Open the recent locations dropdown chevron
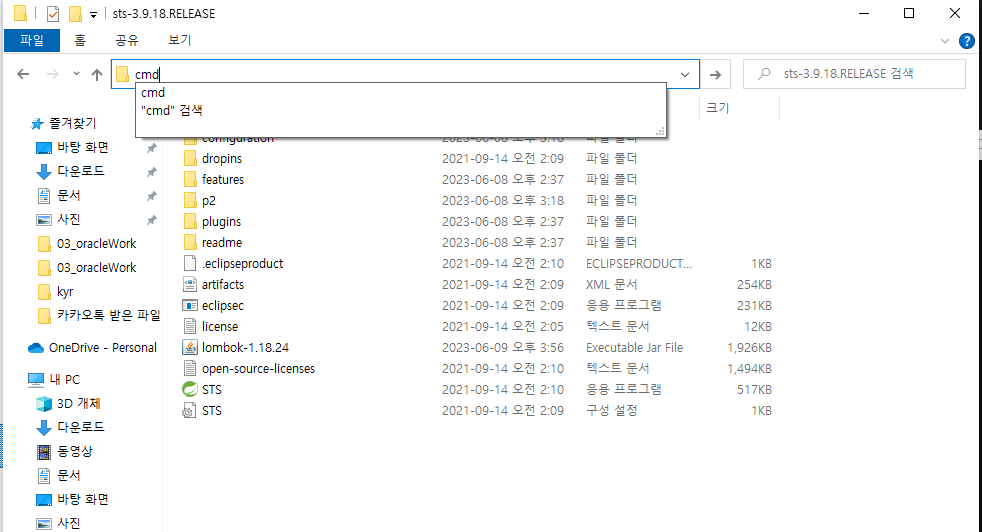The width and height of the screenshot is (982, 532). [x=76, y=74]
